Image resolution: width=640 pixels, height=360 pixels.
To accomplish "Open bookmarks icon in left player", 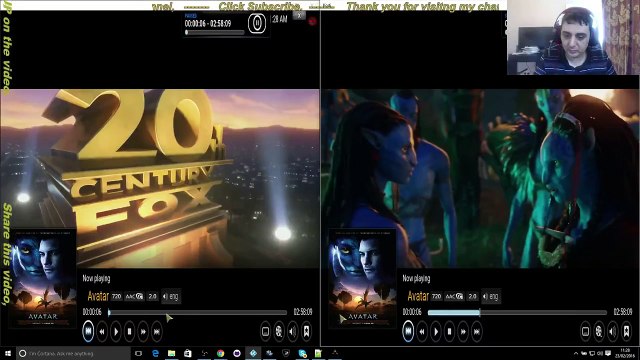I will click(x=306, y=331).
